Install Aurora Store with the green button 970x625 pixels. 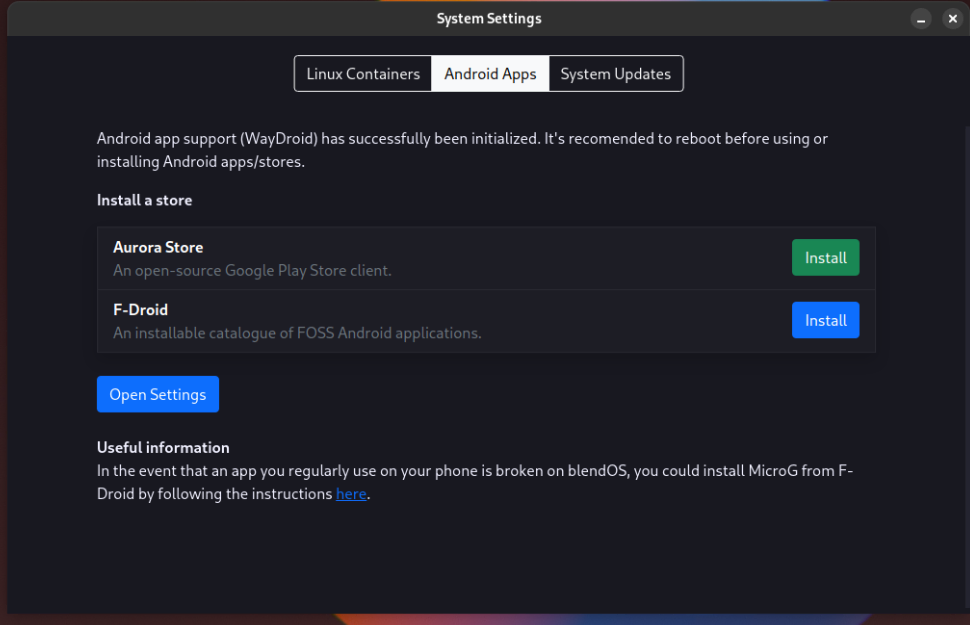pos(825,258)
